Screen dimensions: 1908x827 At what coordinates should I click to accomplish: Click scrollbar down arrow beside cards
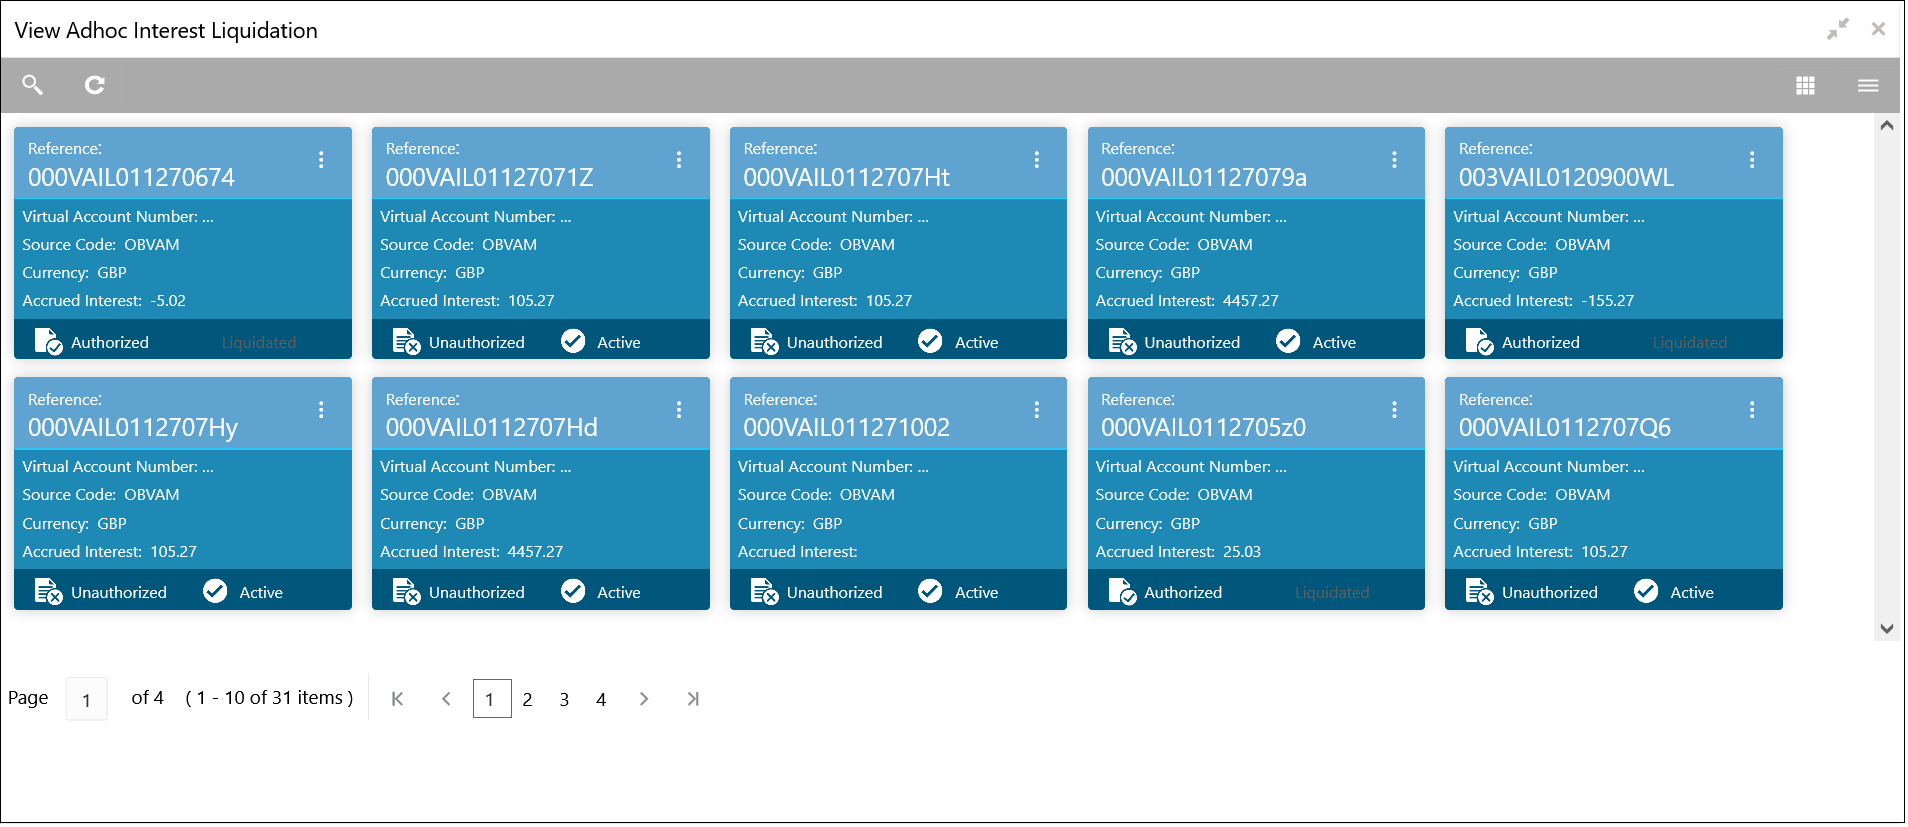pos(1887,629)
